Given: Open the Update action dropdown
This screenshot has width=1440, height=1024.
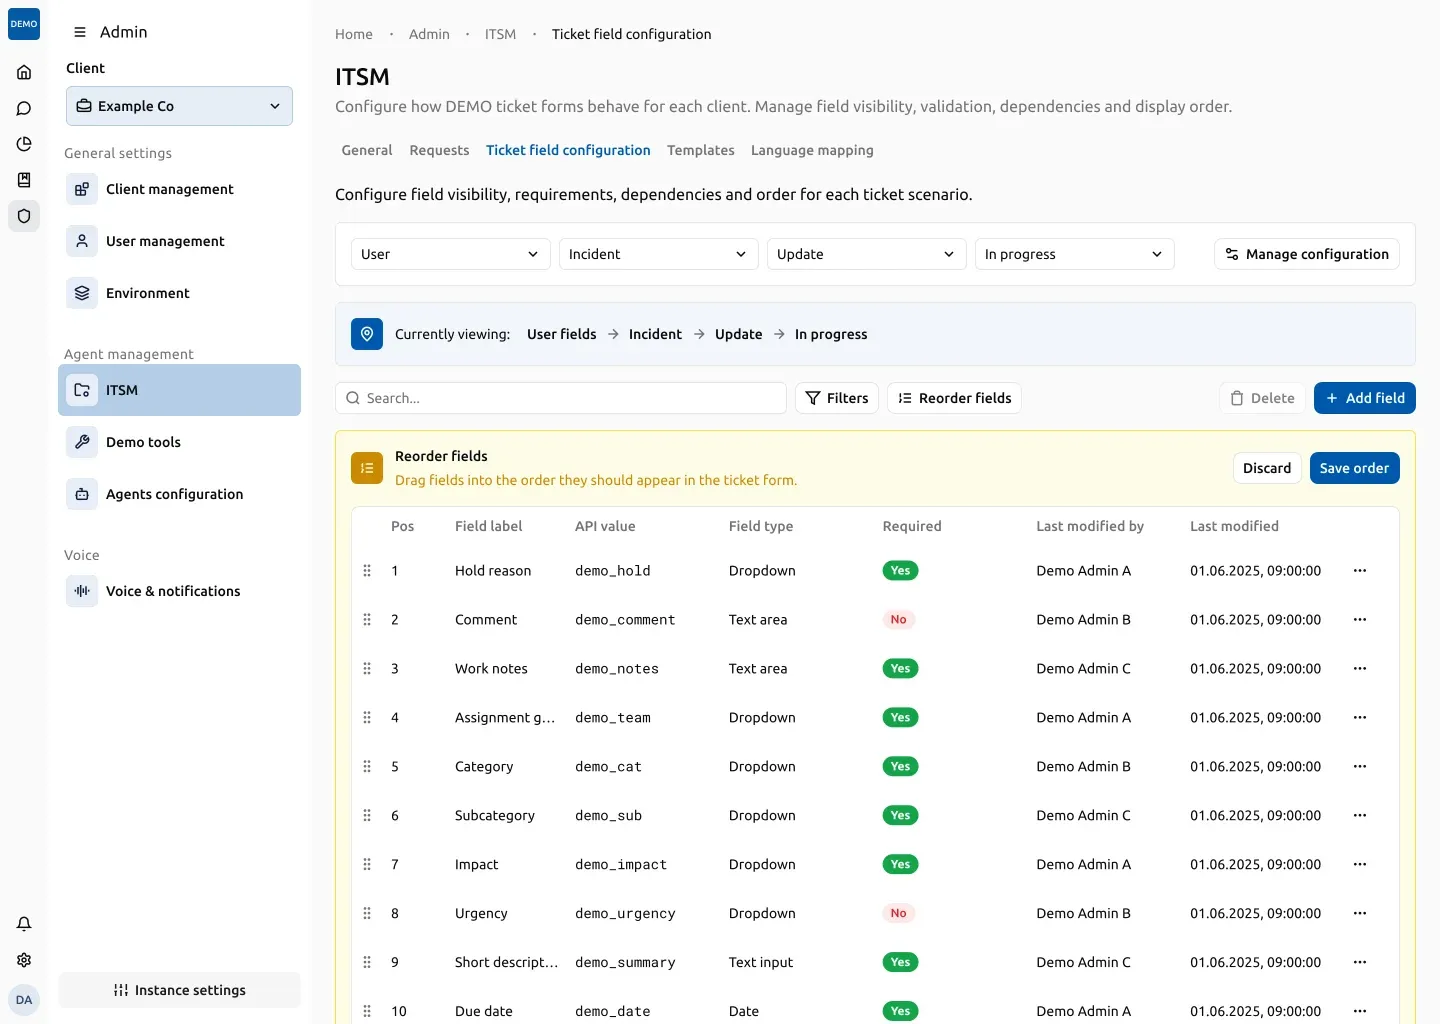Looking at the screenshot, I should tap(867, 254).
